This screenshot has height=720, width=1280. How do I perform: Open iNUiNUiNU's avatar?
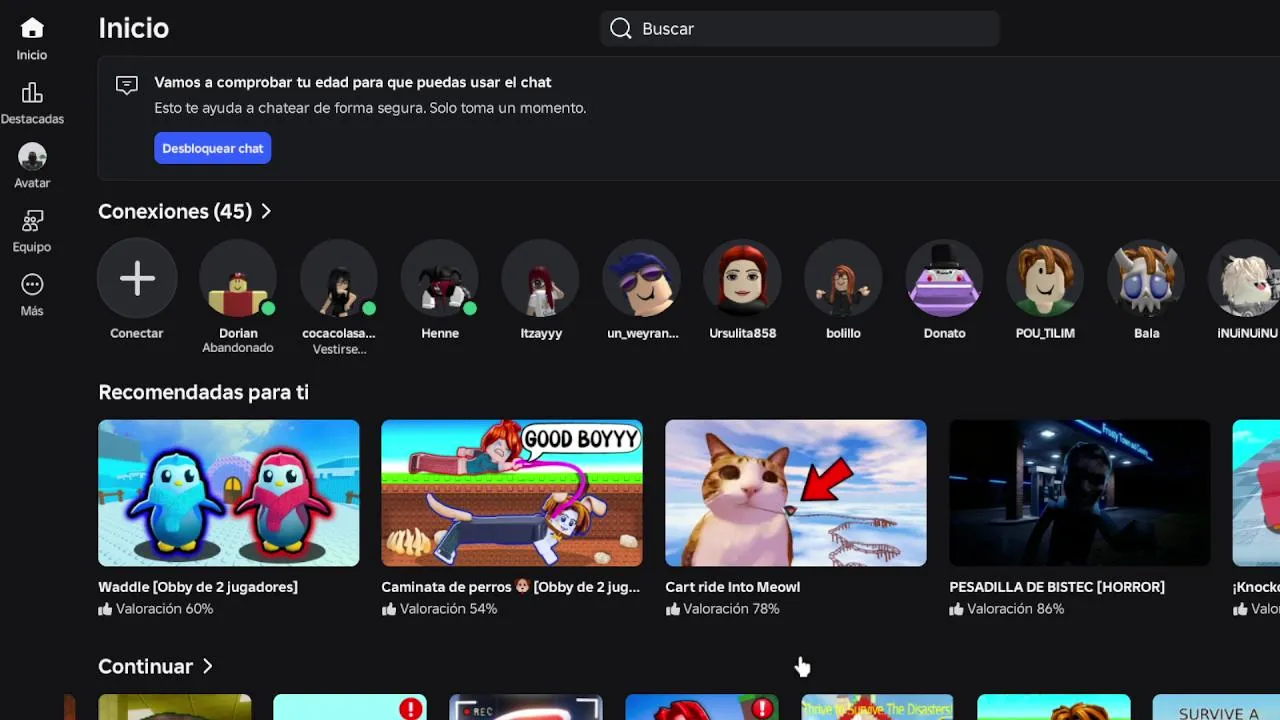(x=1245, y=278)
